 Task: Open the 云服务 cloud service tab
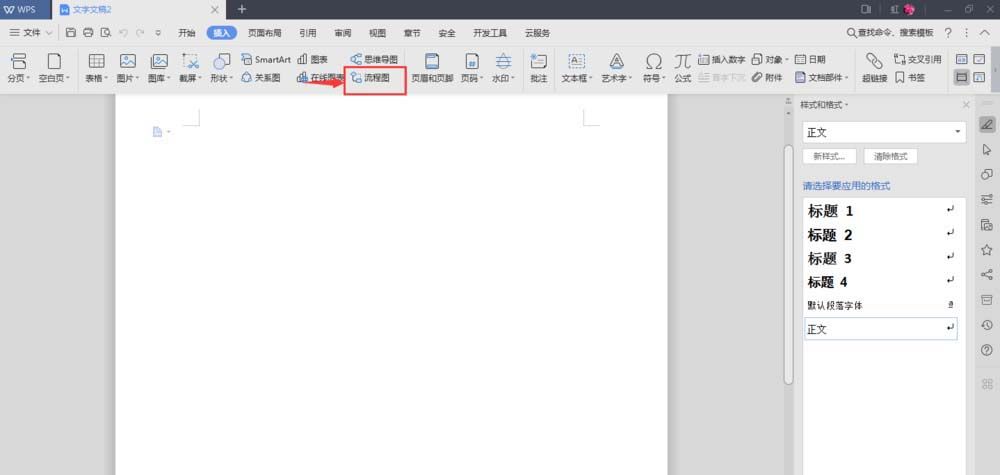pos(537,33)
